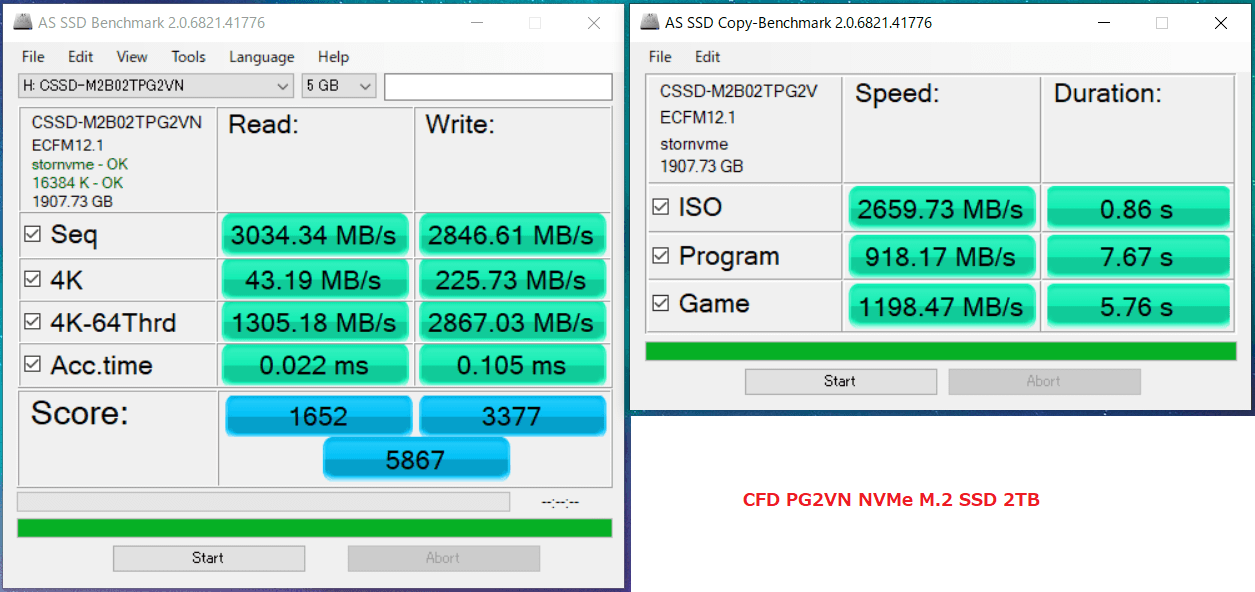Click the AS SSD Copy-Benchmark title bar icon
This screenshot has height=592, width=1255.
[x=650, y=22]
